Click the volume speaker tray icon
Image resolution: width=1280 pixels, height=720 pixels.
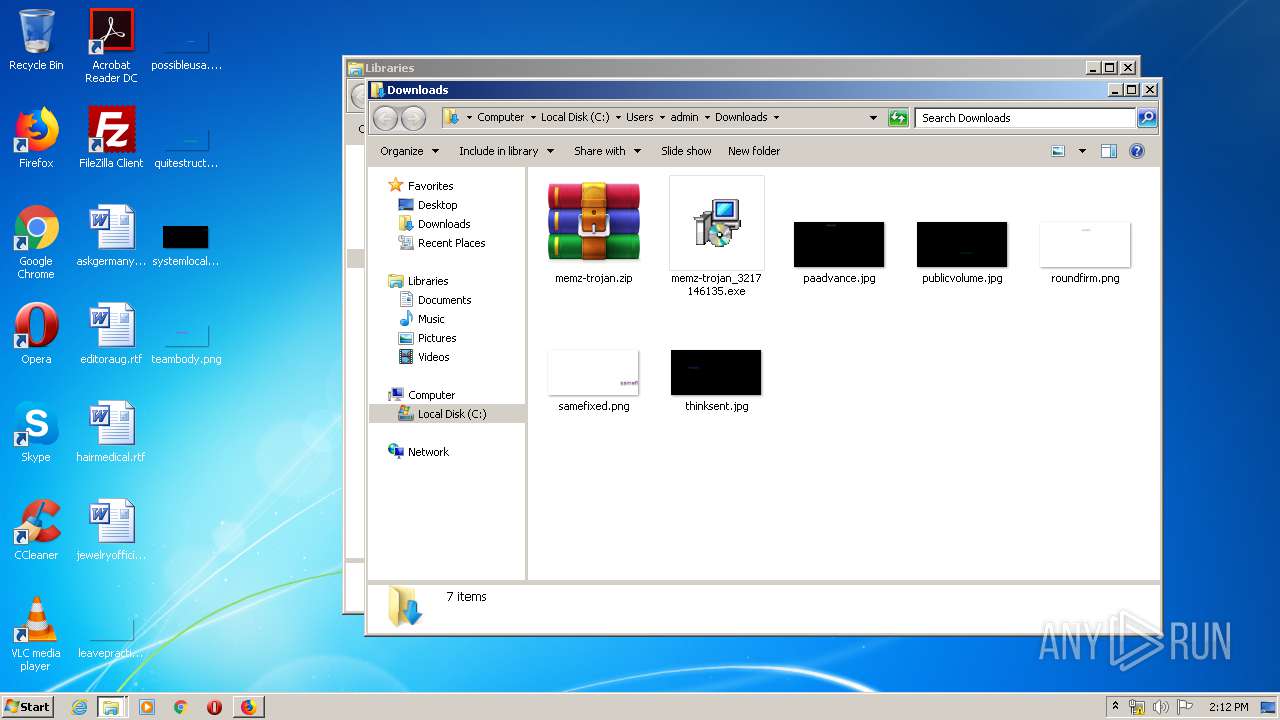click(1160, 707)
